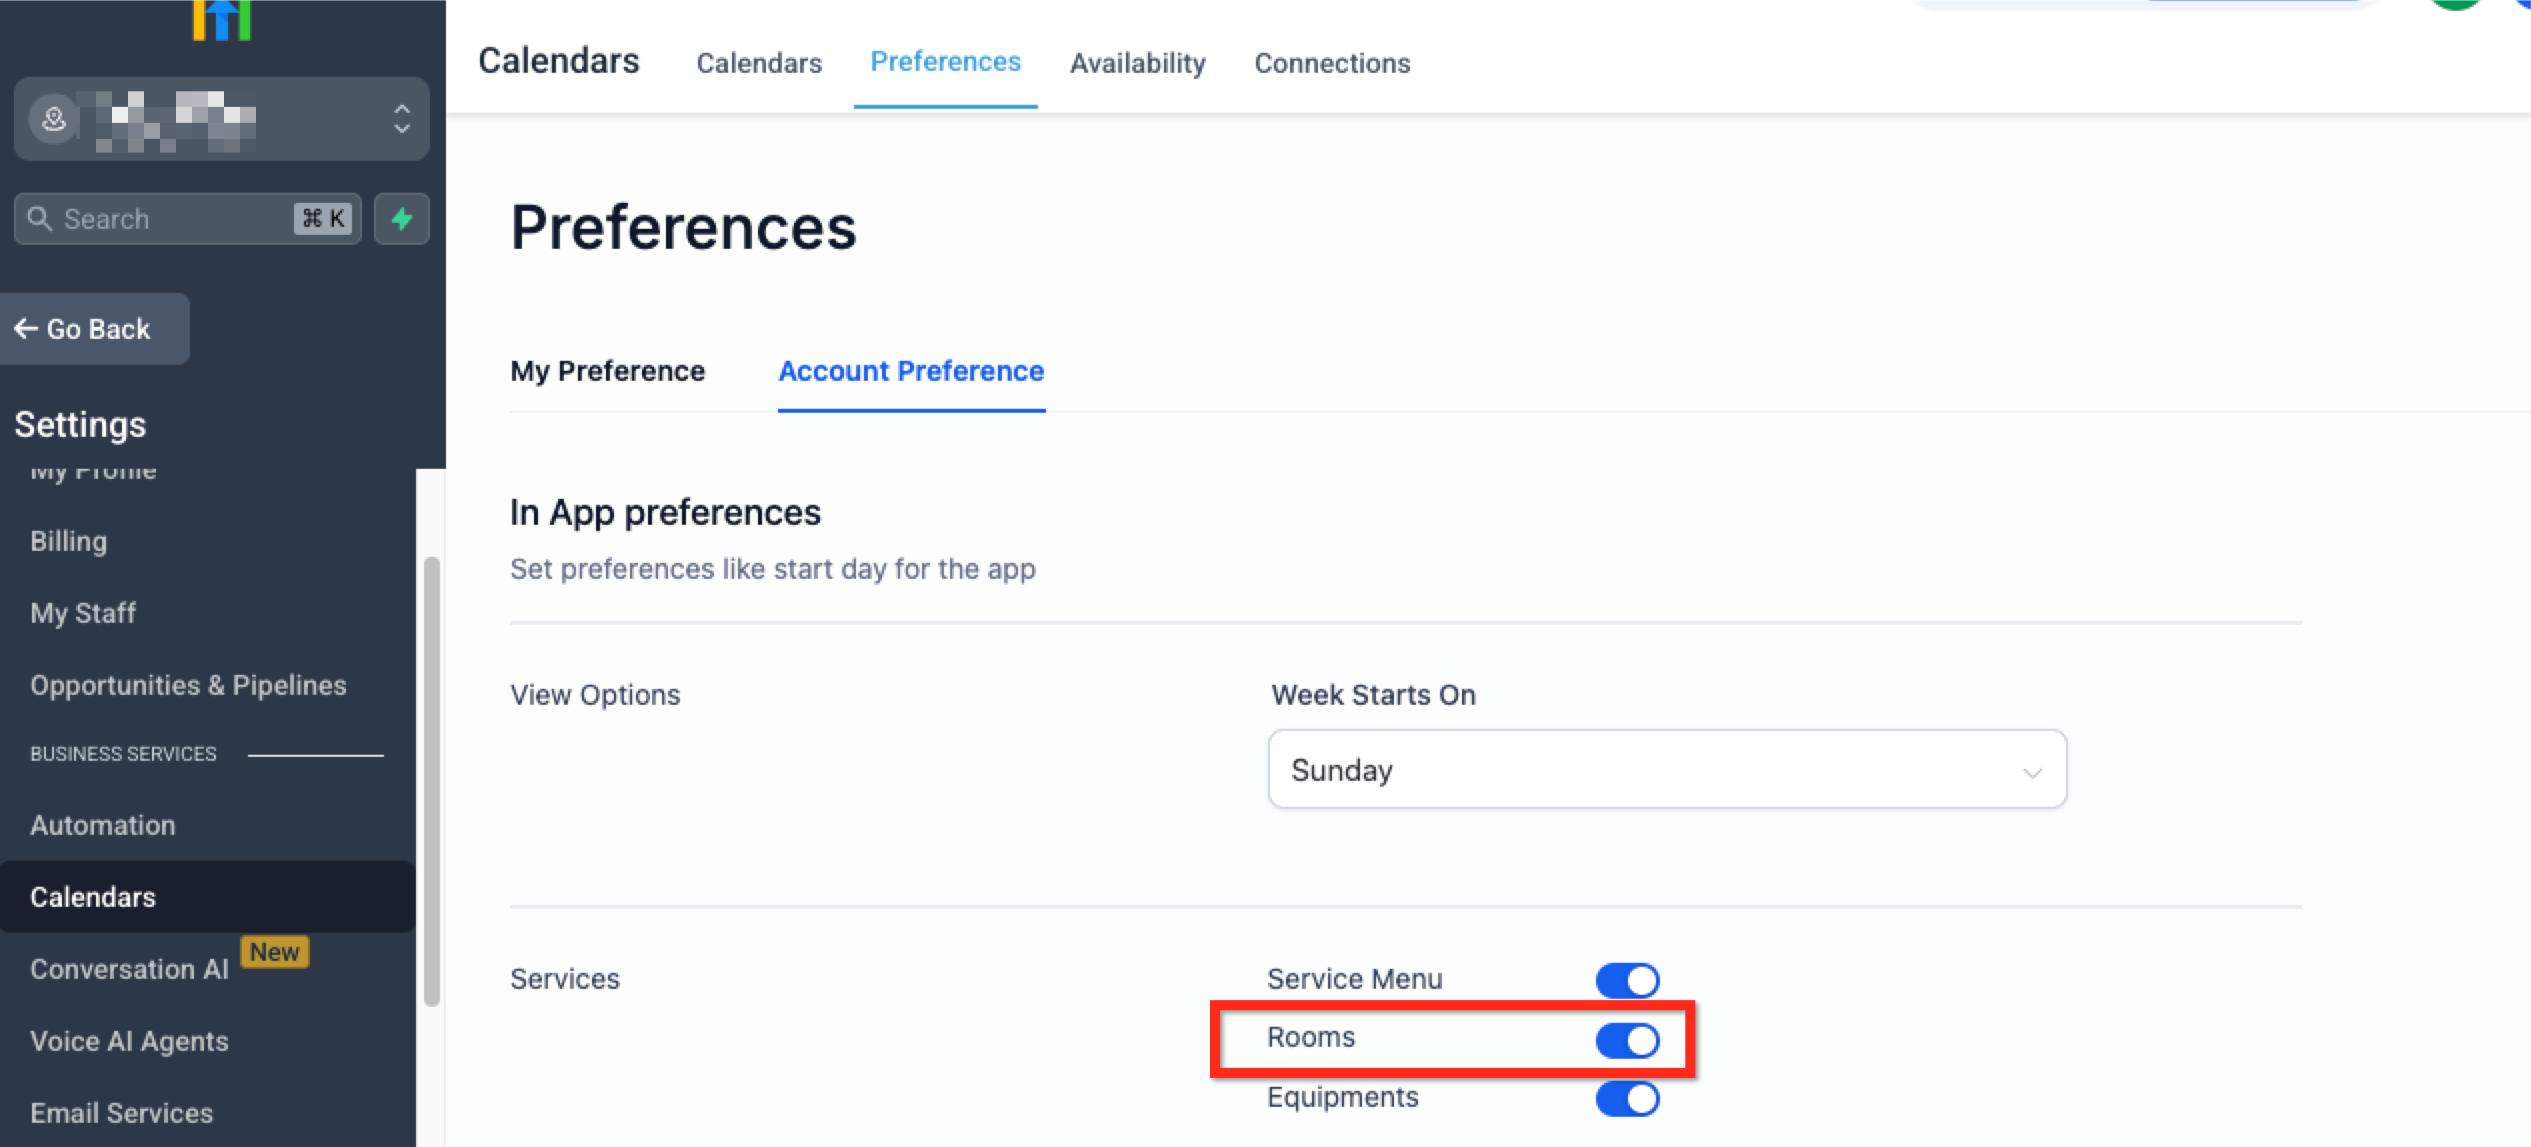Open the Week Starts On dropdown
The height and width of the screenshot is (1147, 2531).
pos(1666,769)
